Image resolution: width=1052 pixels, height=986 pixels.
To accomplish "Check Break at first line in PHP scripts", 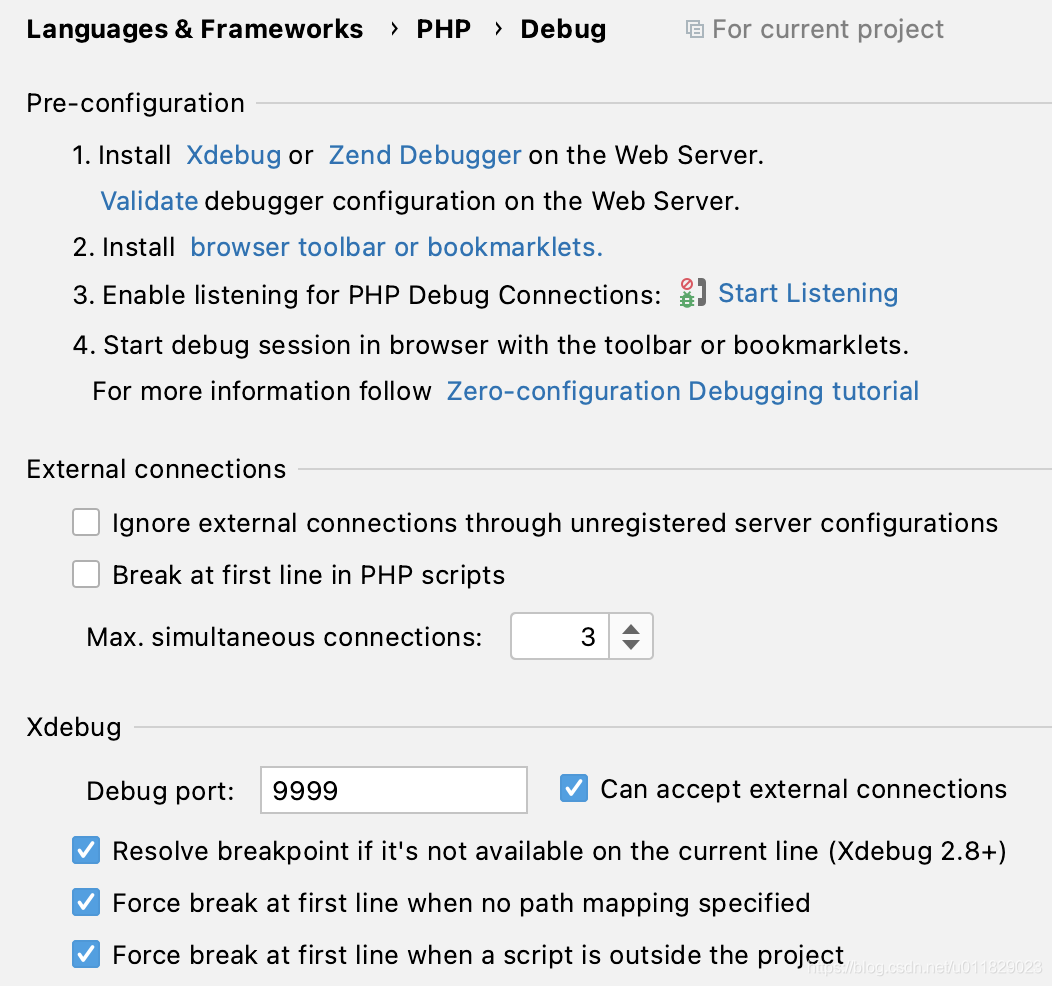I will pyautogui.click(x=87, y=575).
